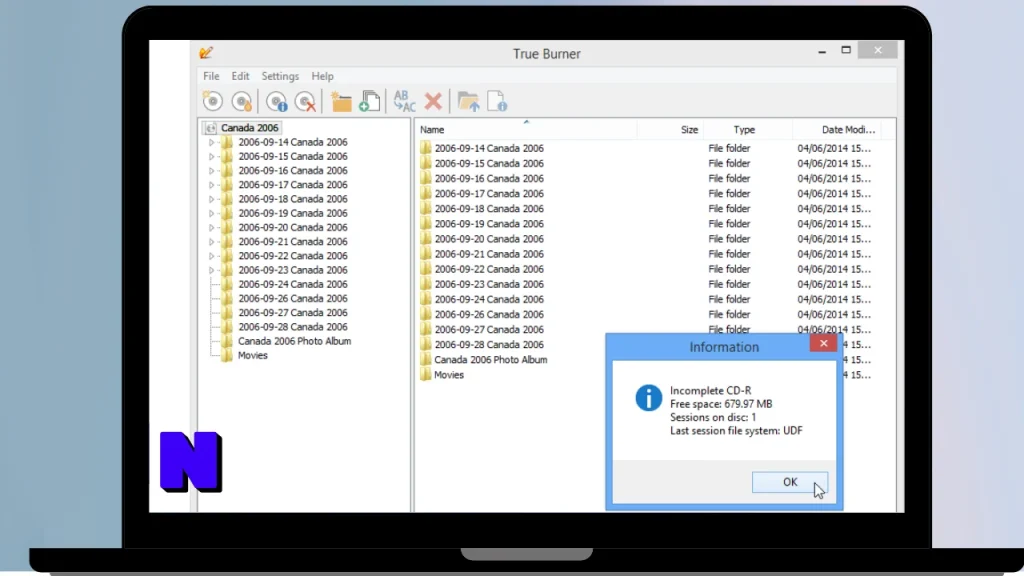Select 2006-09-23 Canada 2006 in file list
The image size is (1024, 576).
489,284
